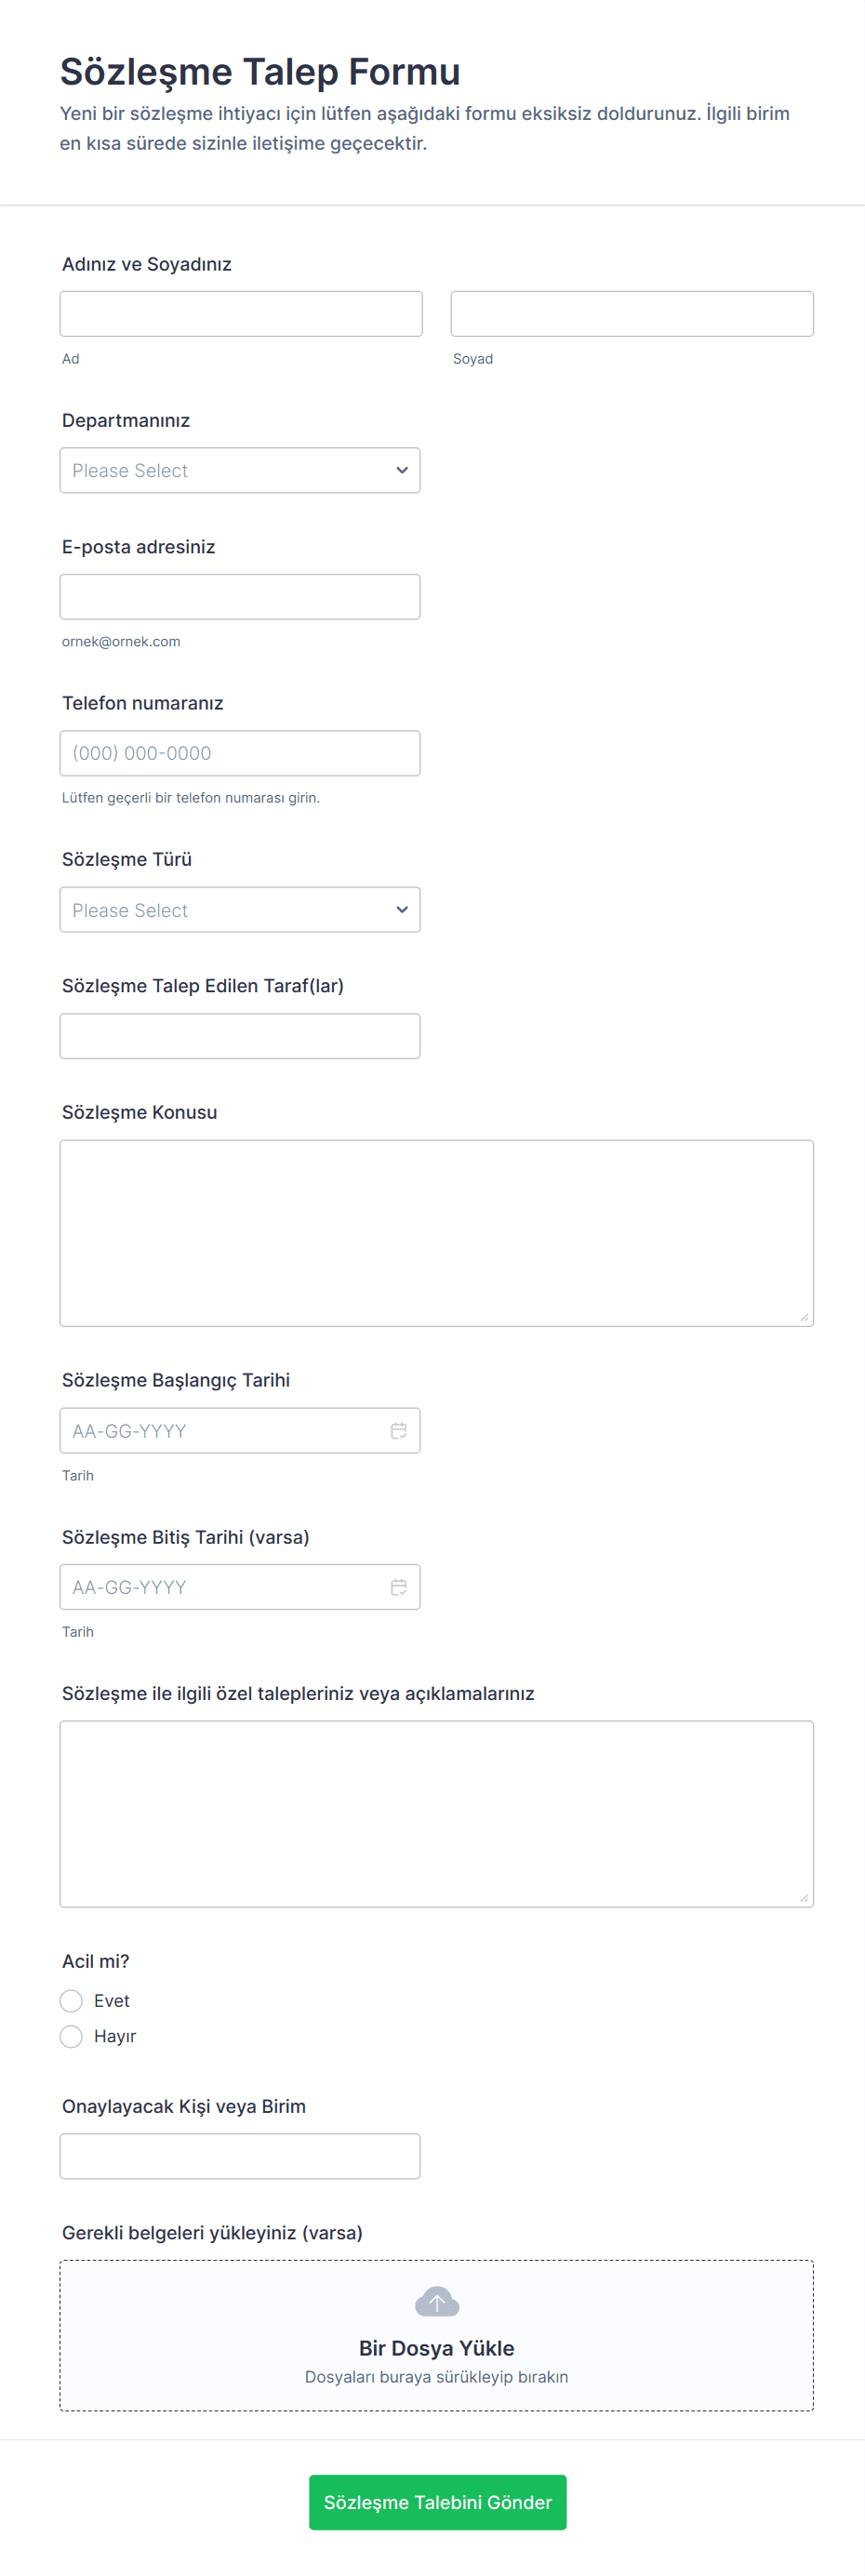
Task: Focus the Ad first name field
Action: tap(241, 314)
